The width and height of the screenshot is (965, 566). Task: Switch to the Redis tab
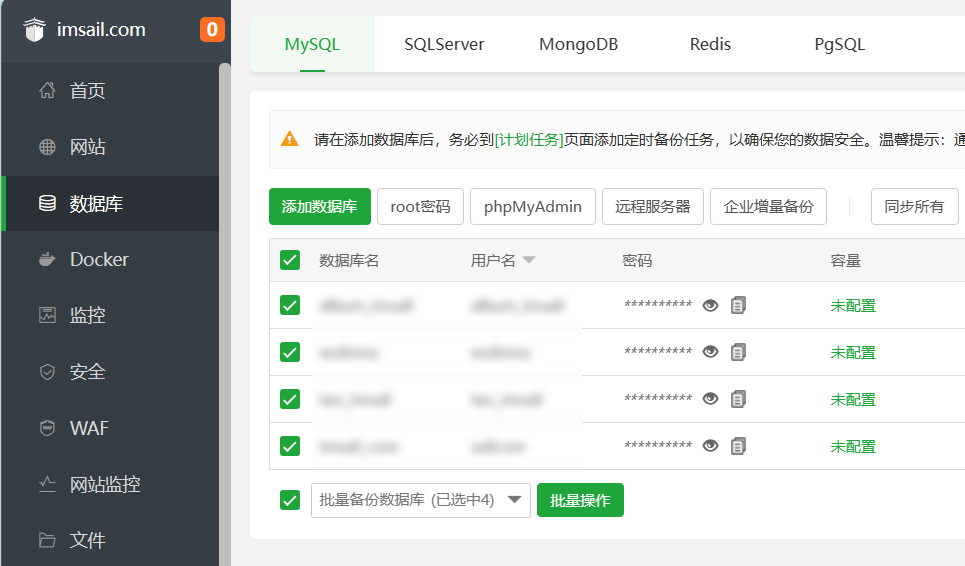[710, 44]
